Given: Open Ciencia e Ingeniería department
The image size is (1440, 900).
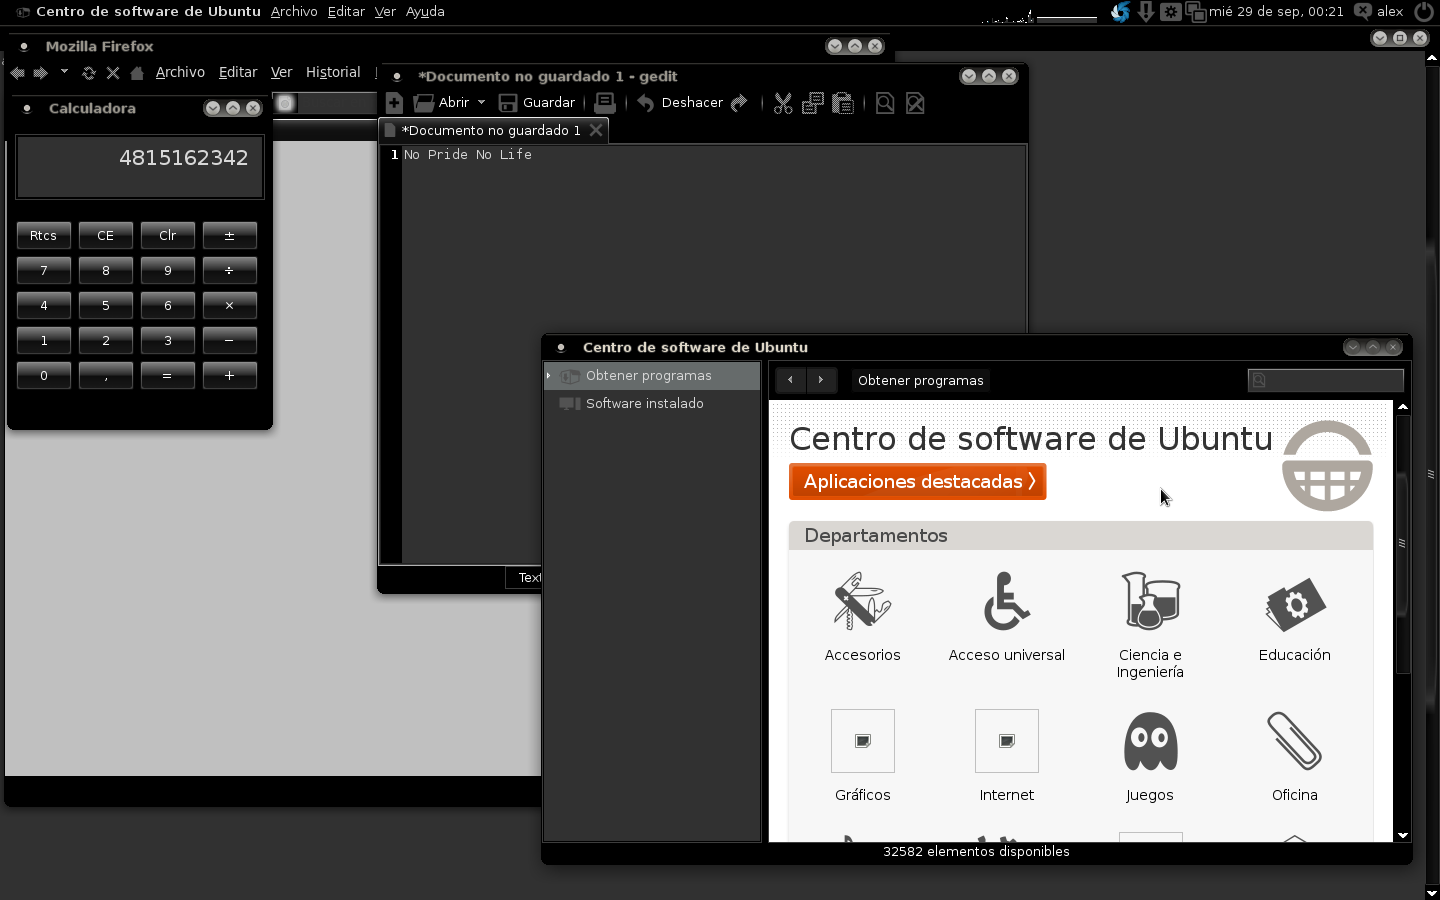Looking at the screenshot, I should (1151, 625).
